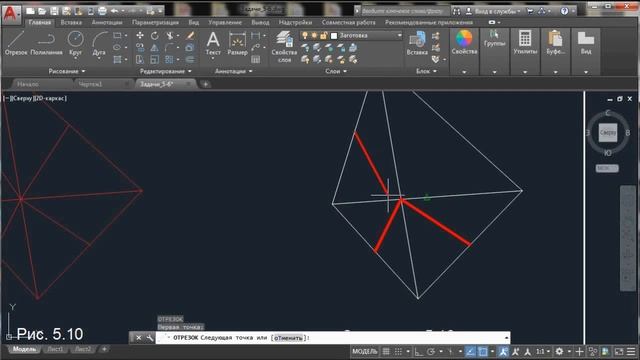Click the Array tool icon
The image size is (640, 360).
pos(169,60)
